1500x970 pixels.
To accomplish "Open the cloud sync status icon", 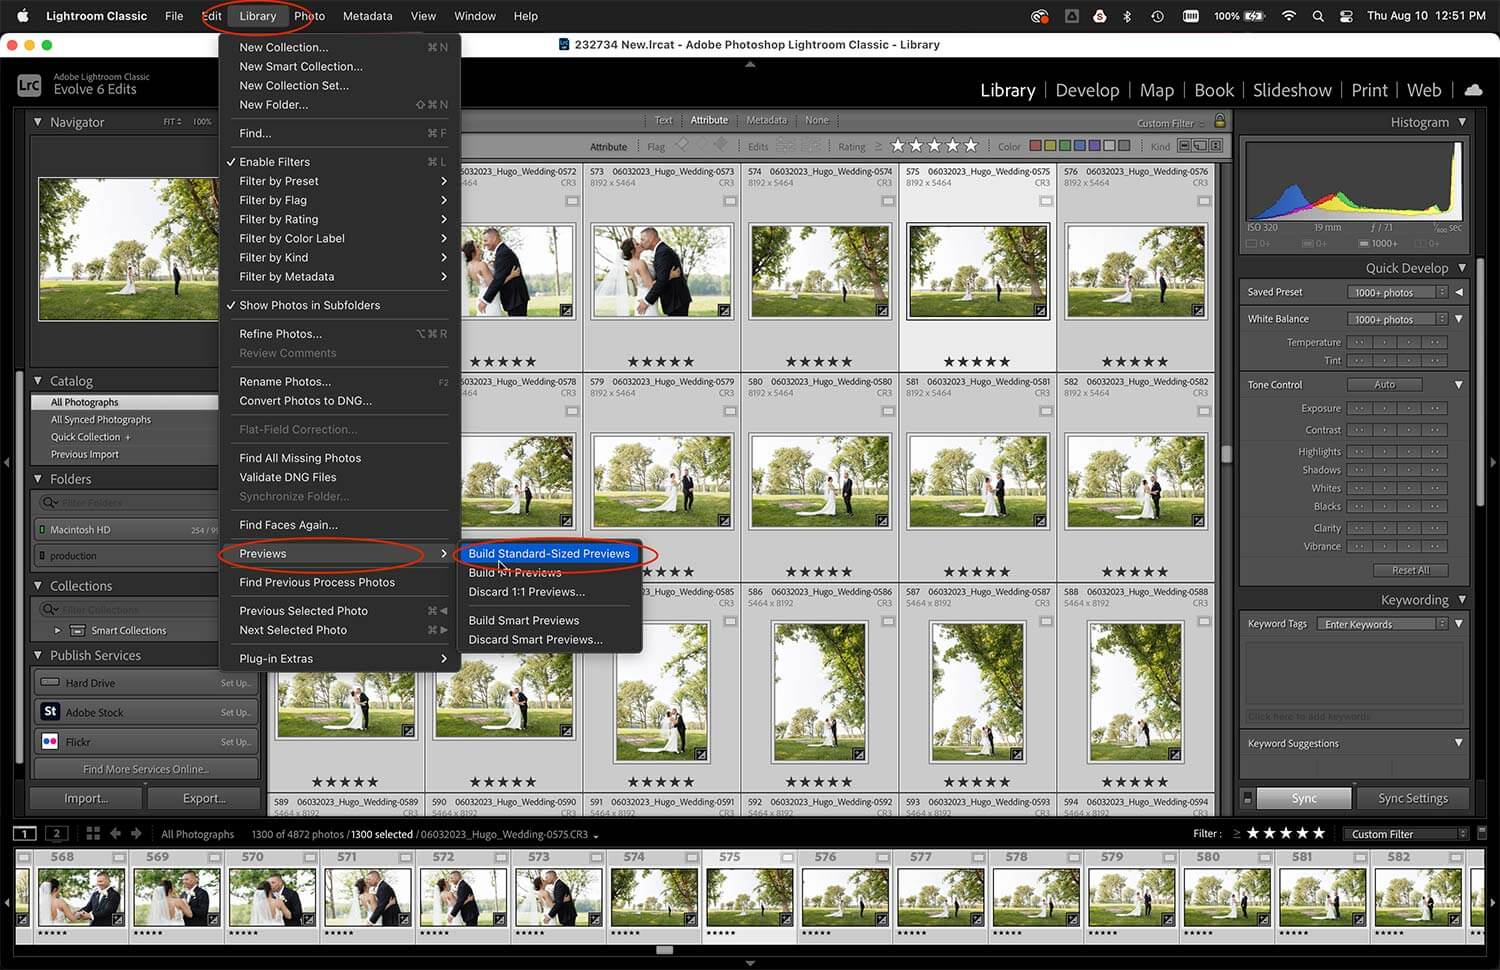I will coord(1473,90).
